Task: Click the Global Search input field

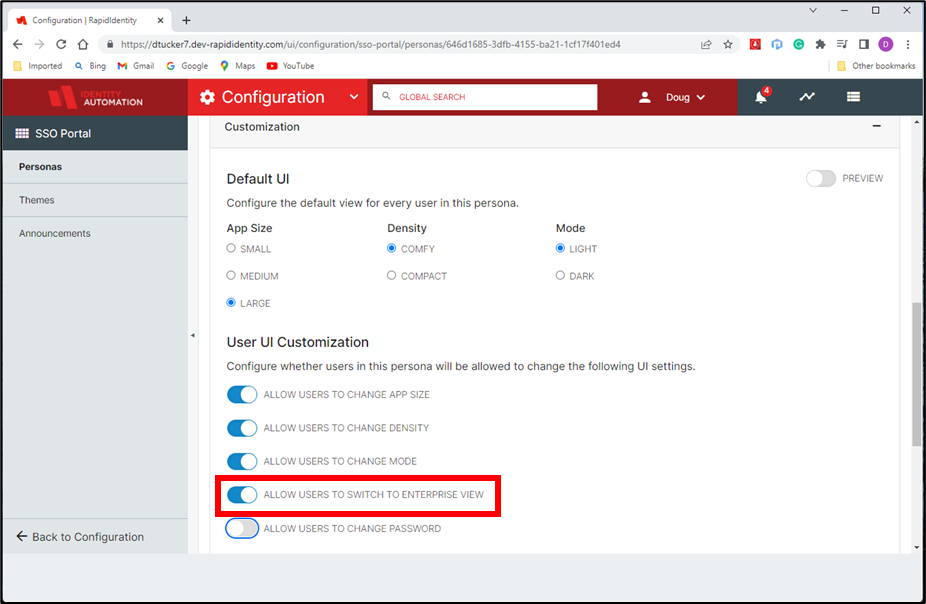Action: [485, 97]
